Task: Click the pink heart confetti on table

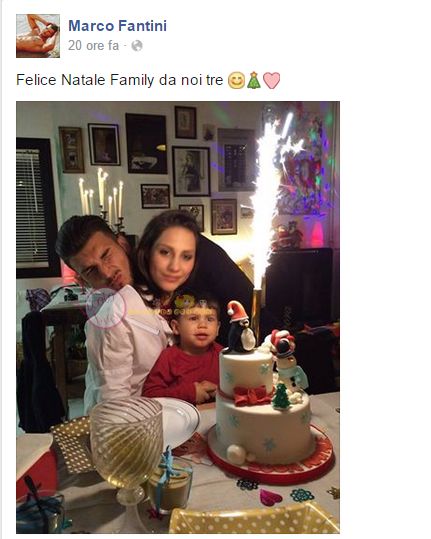Action: [270, 497]
